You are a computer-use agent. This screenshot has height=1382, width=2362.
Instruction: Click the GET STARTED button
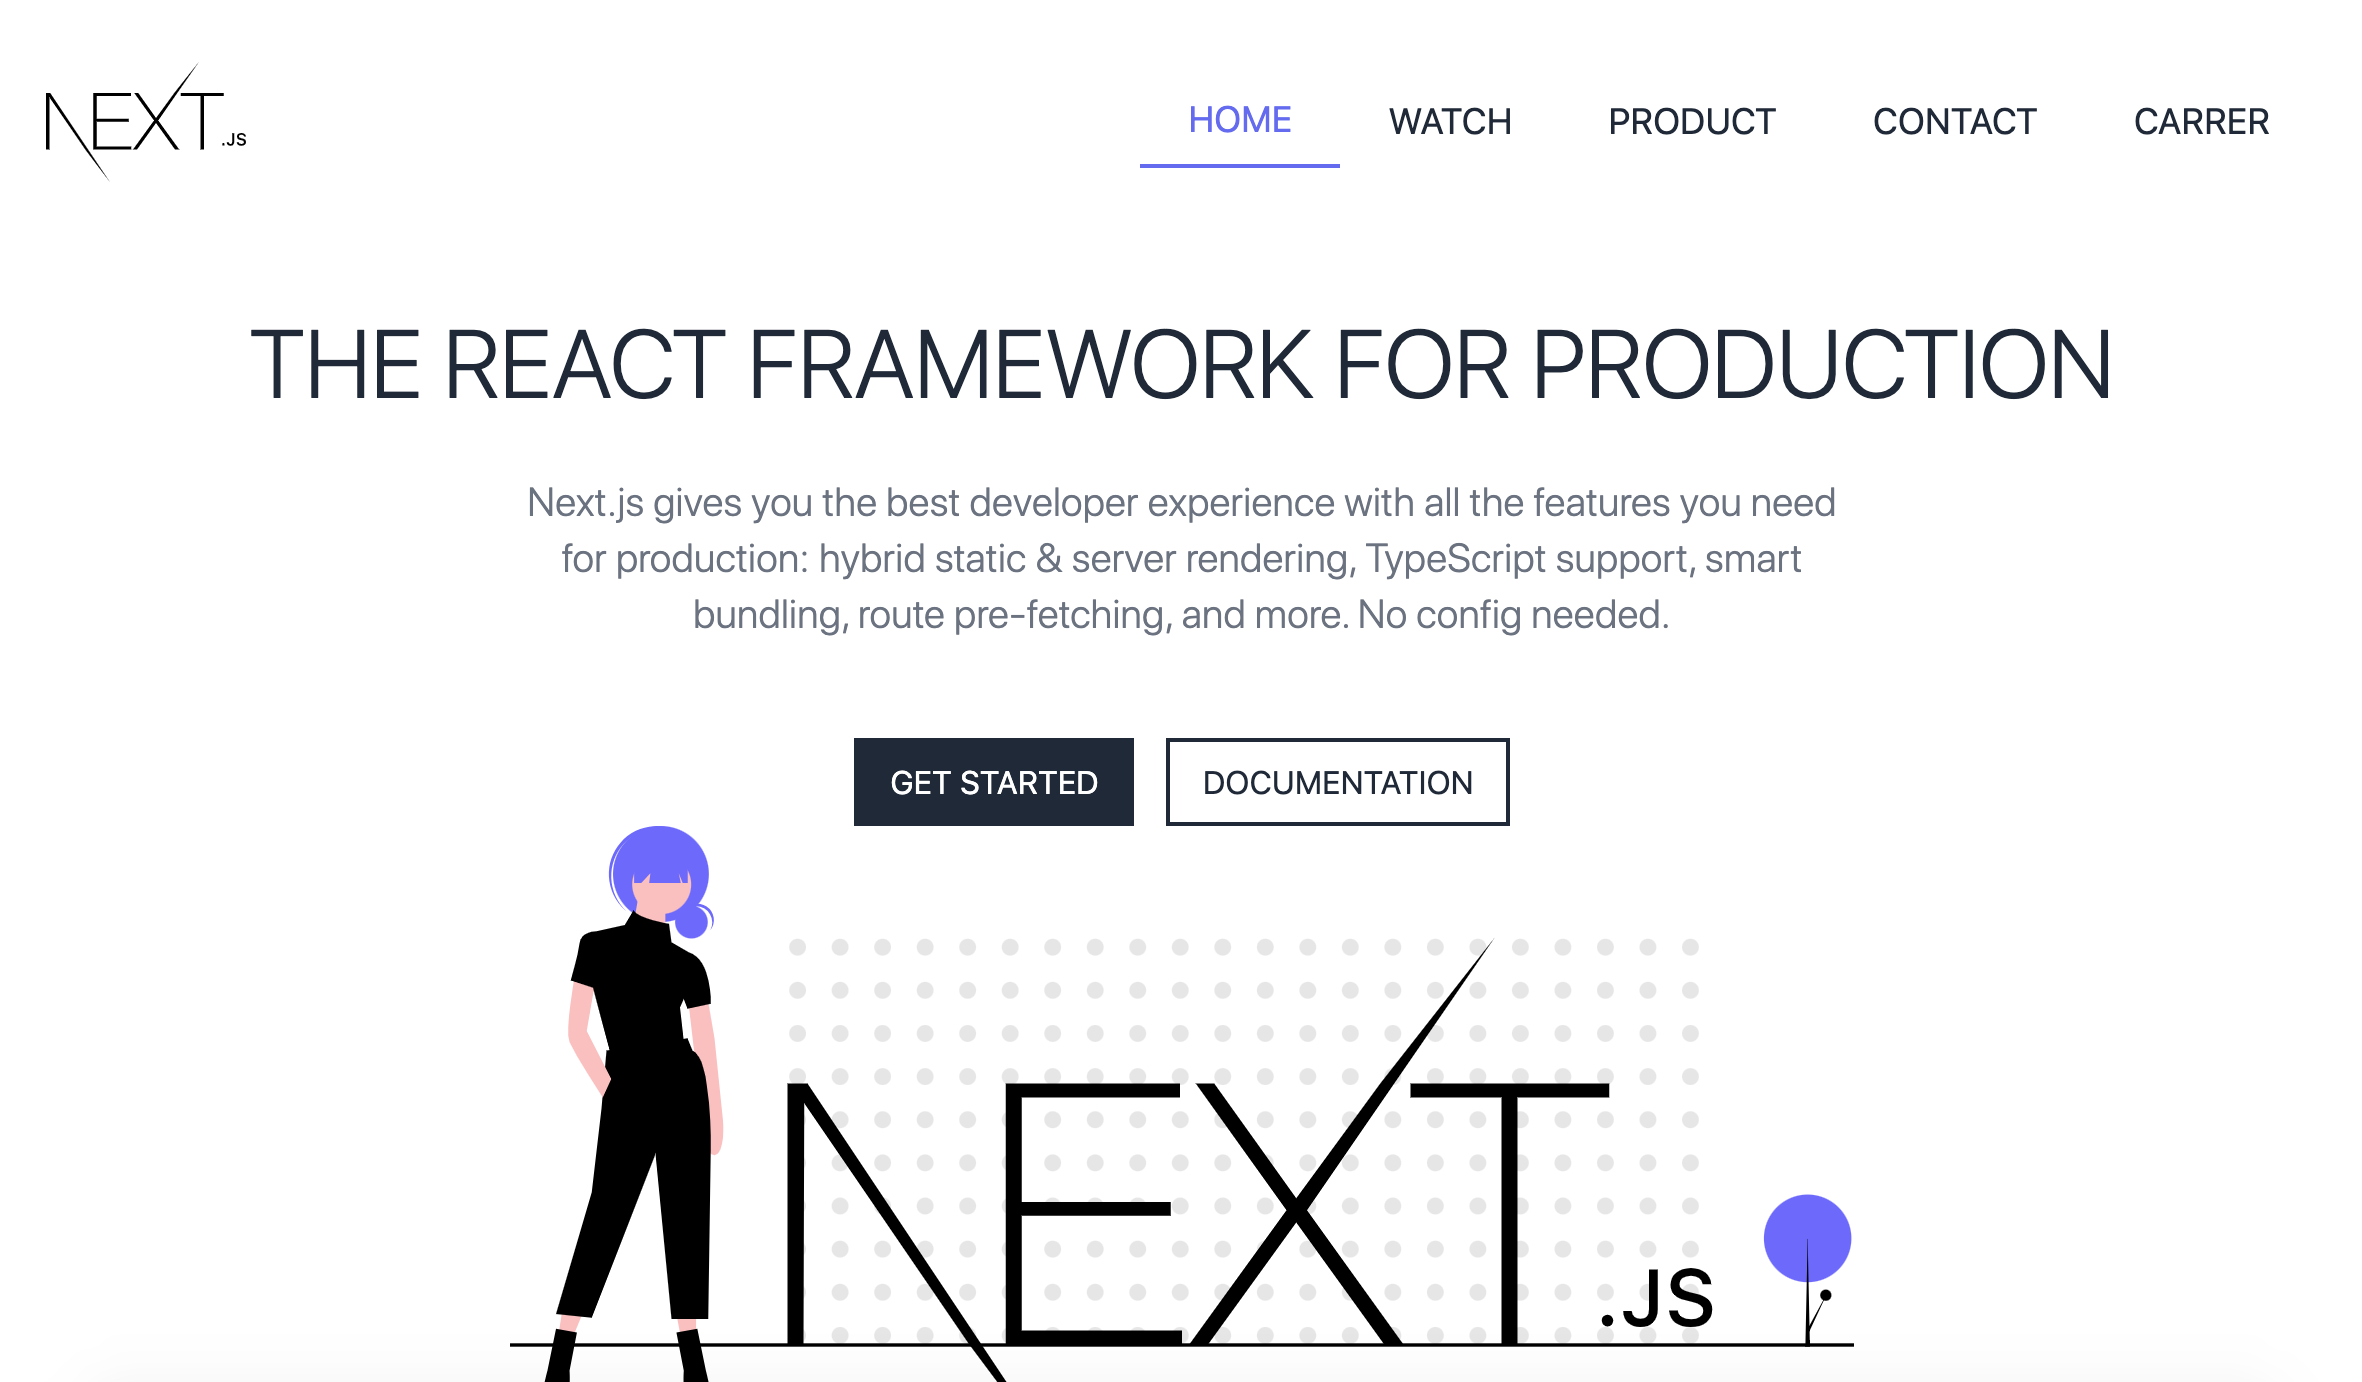click(992, 781)
